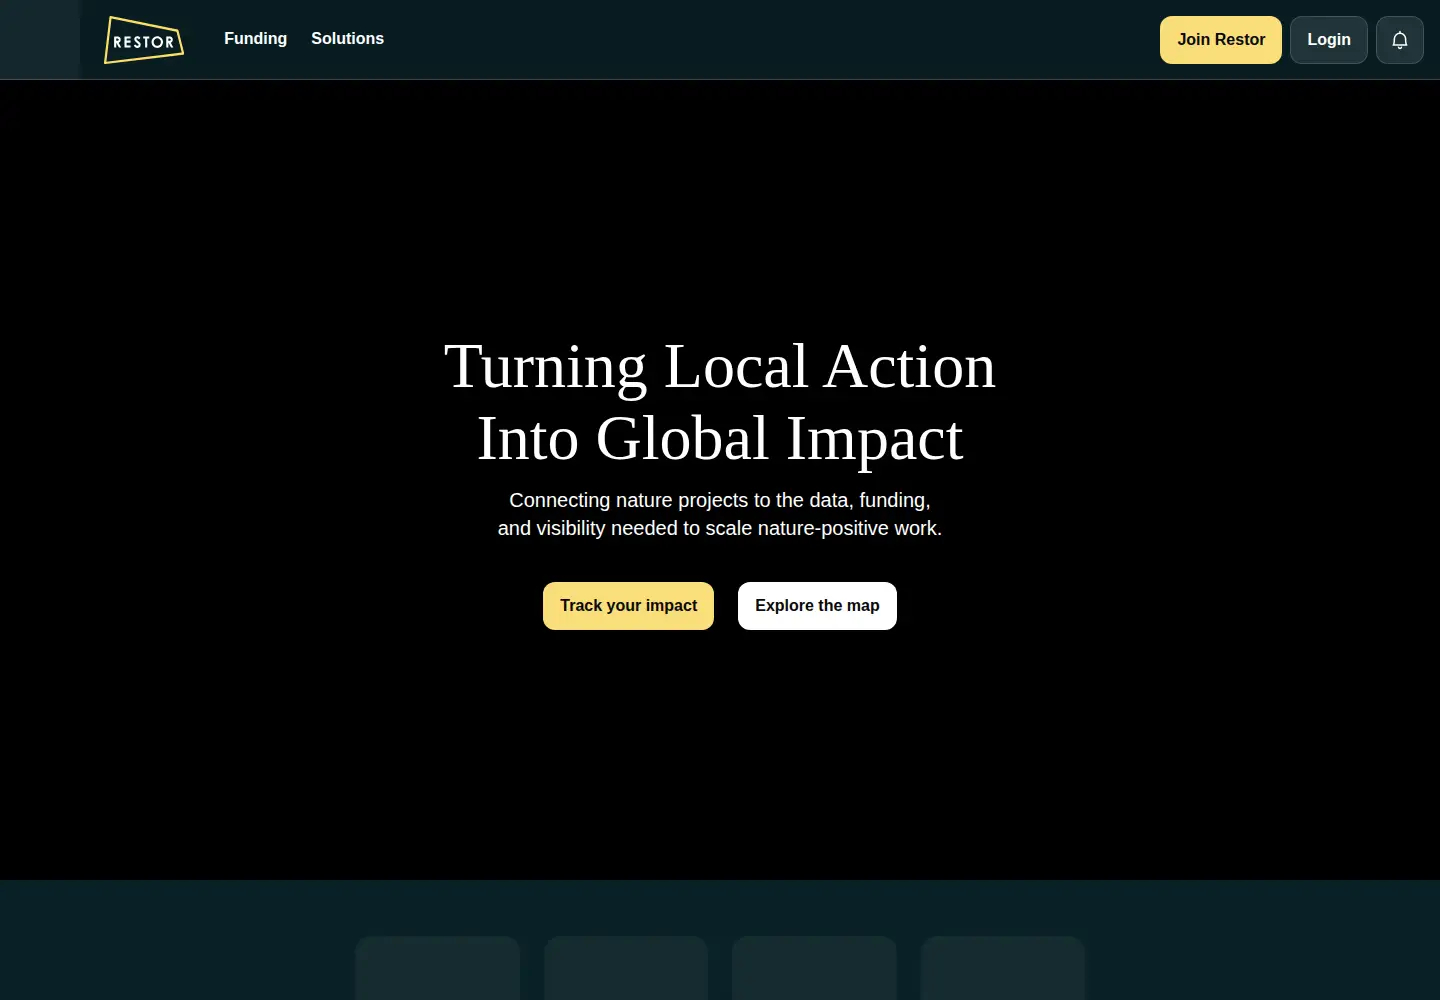Click the Login button
The image size is (1440, 1000).
tap(1329, 40)
